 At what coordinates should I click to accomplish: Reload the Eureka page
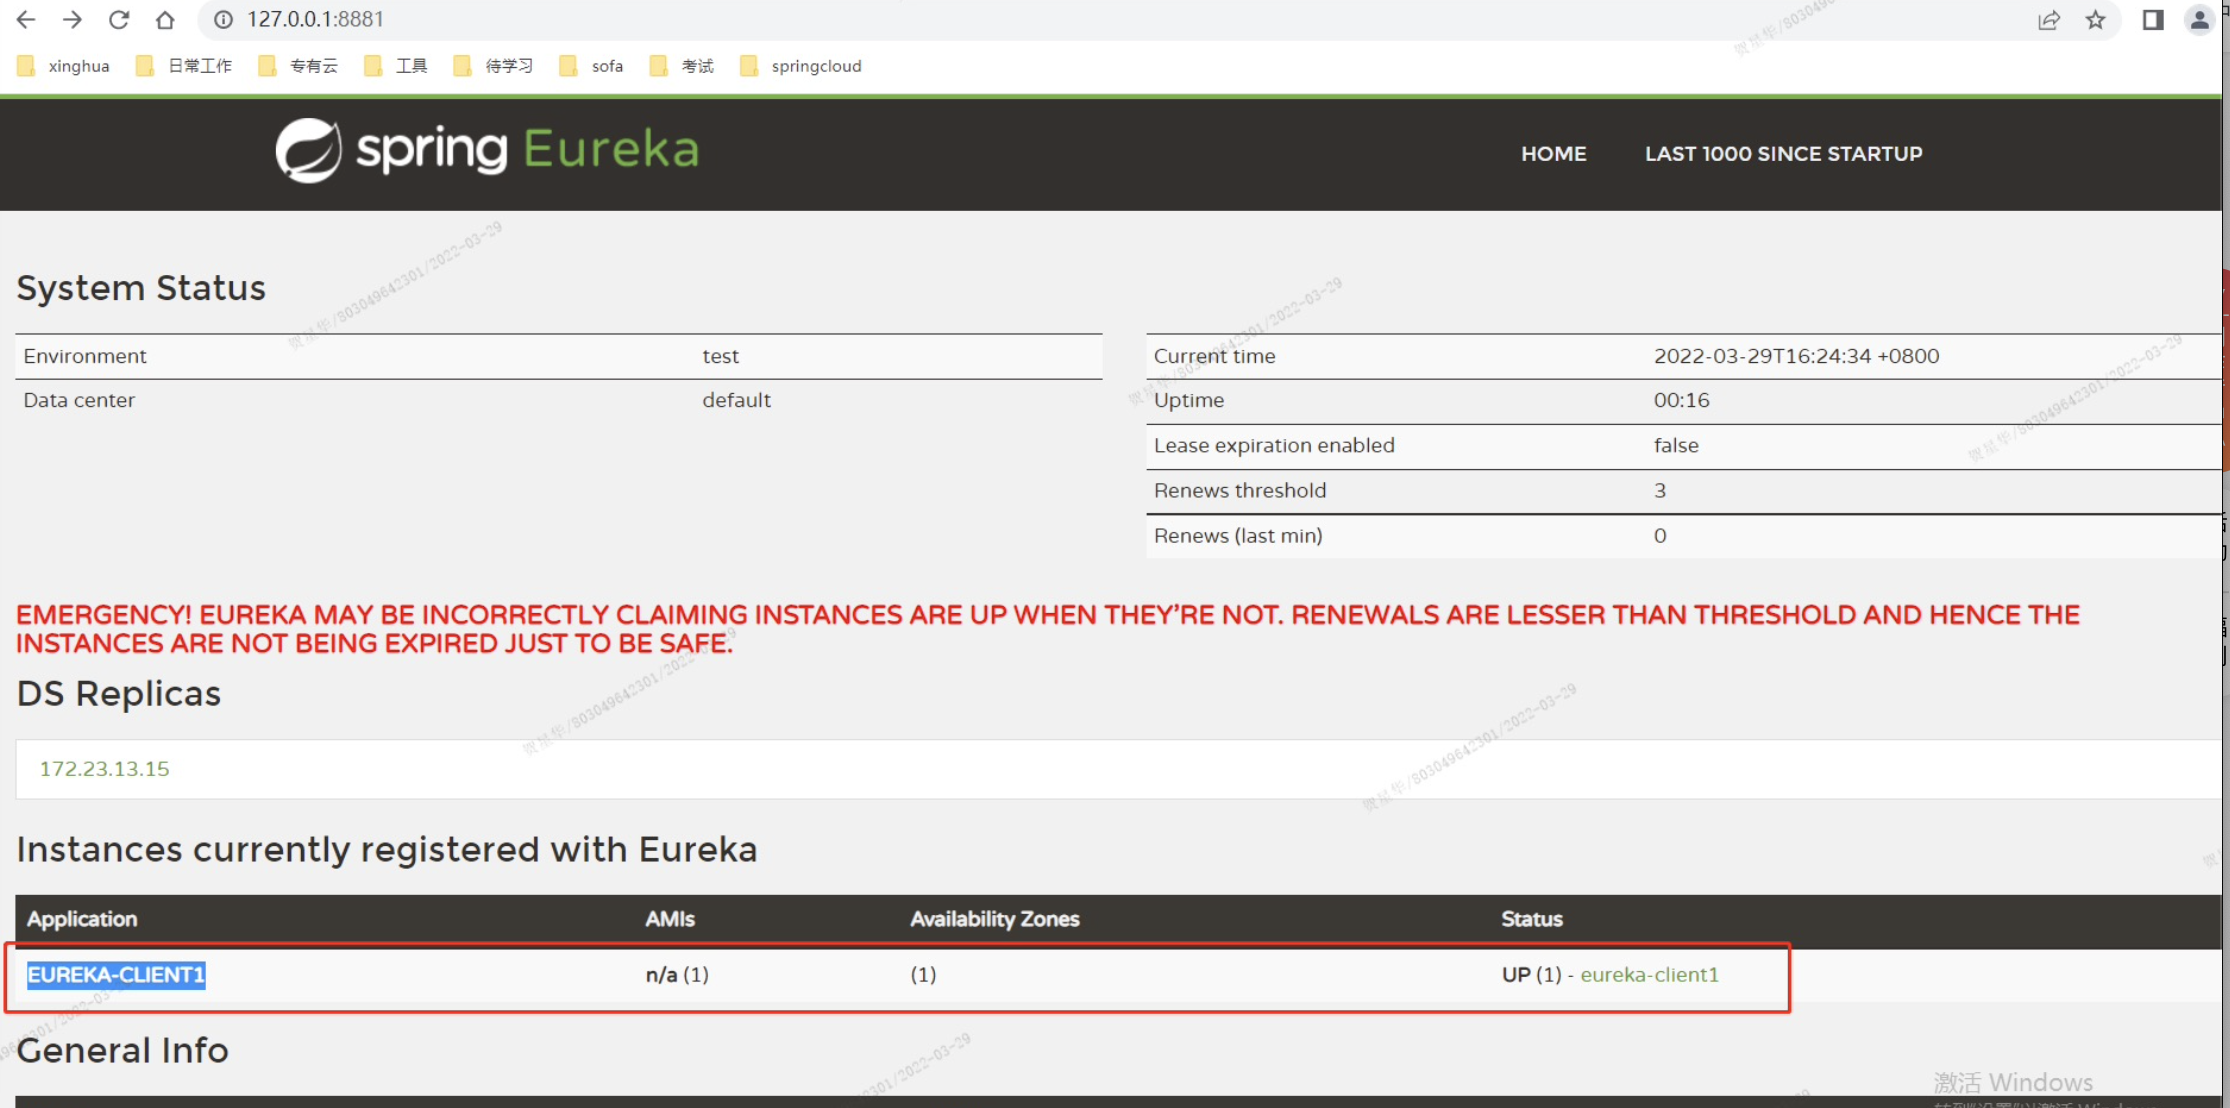119,19
